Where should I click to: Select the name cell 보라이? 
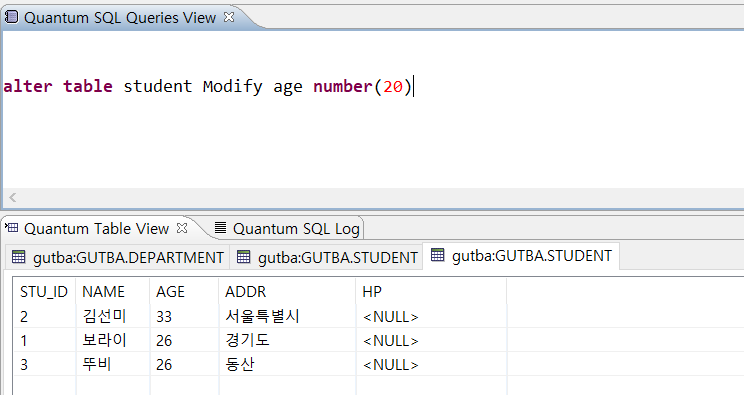(x=113, y=340)
